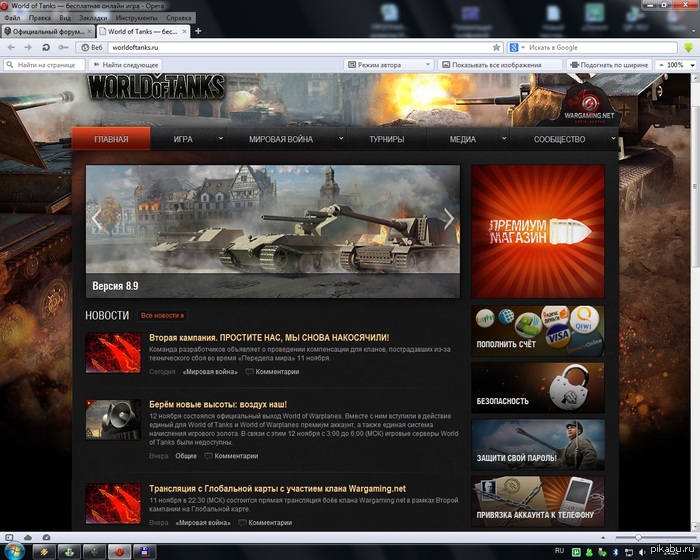Open the Безопасность banner

click(x=538, y=388)
